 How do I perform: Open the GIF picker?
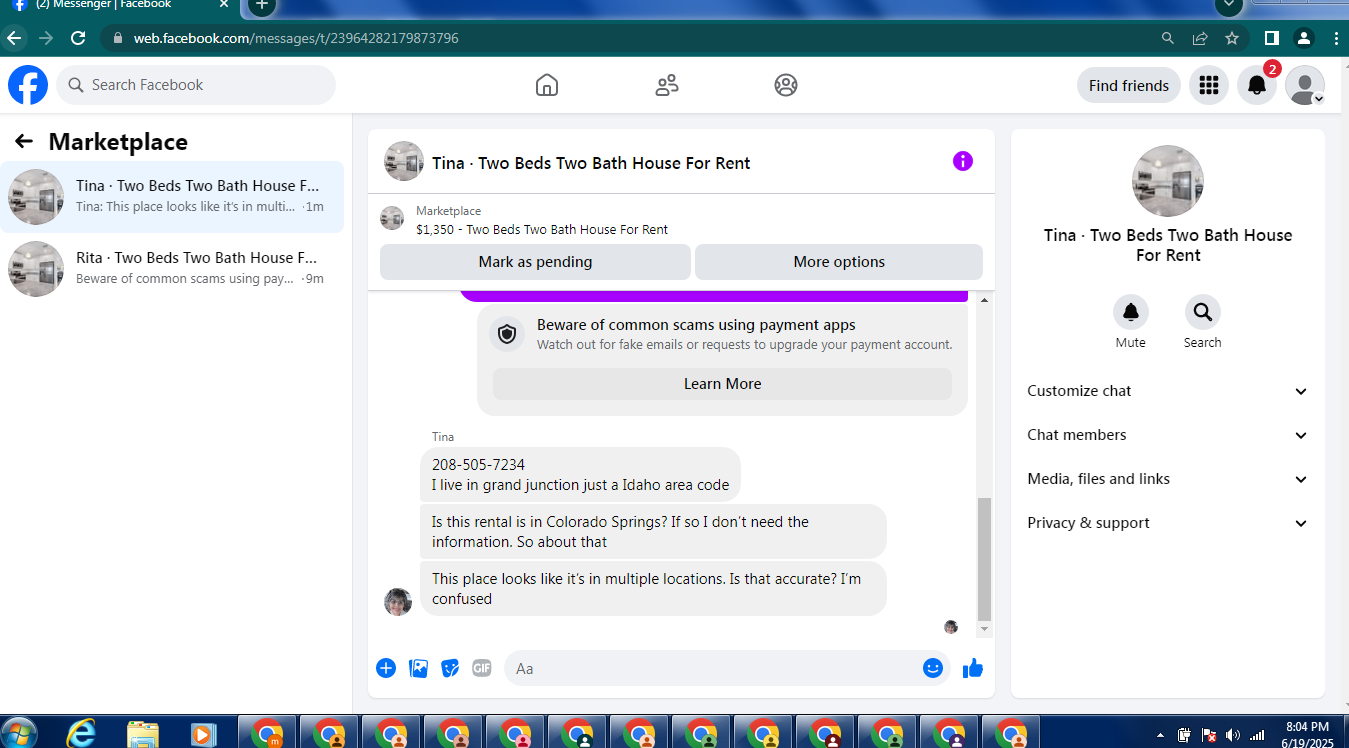click(482, 668)
